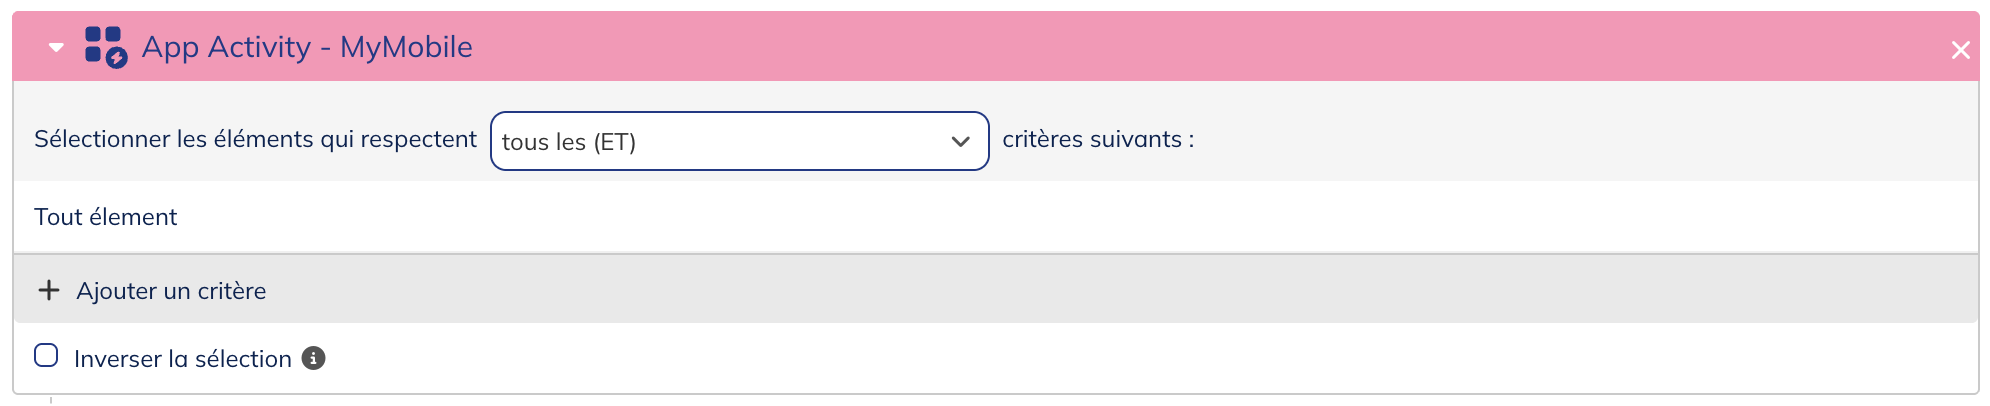Click the 'Ajouter un critère' button
The image size is (1990, 406).
(x=171, y=291)
